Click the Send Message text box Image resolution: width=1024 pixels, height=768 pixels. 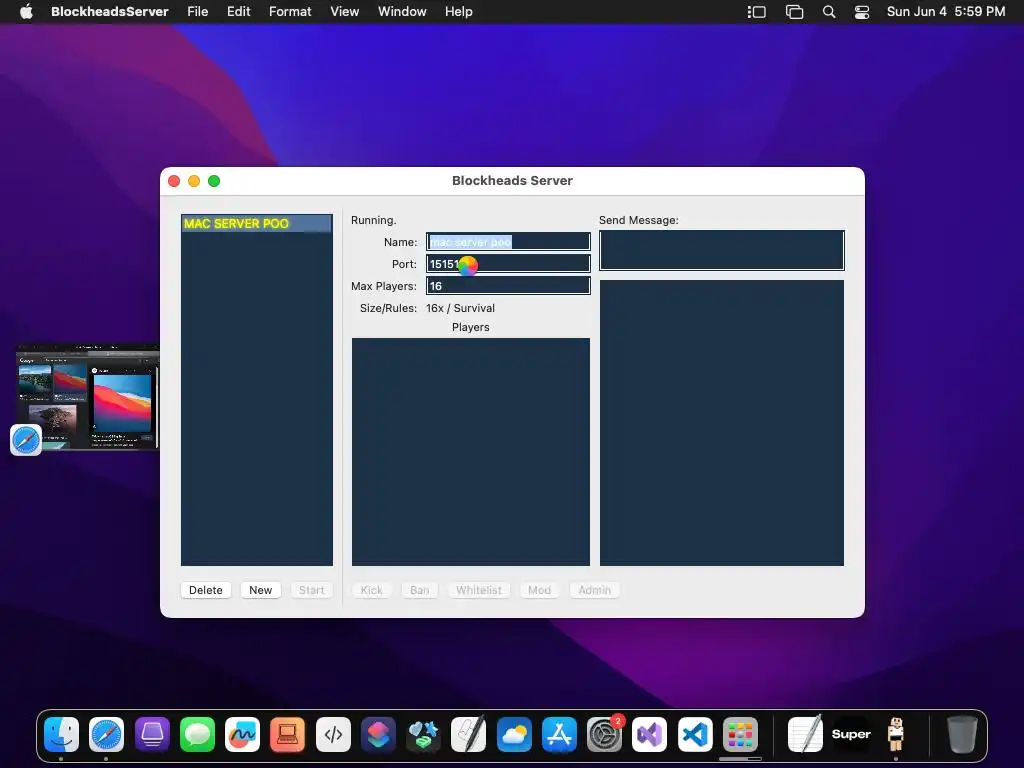tap(722, 250)
